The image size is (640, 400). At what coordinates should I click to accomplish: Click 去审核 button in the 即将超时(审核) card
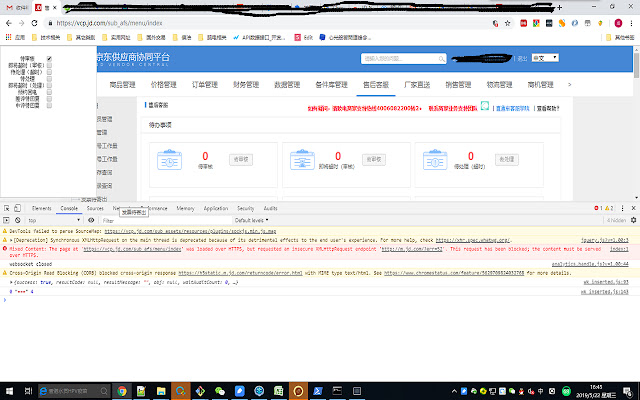(x=374, y=160)
